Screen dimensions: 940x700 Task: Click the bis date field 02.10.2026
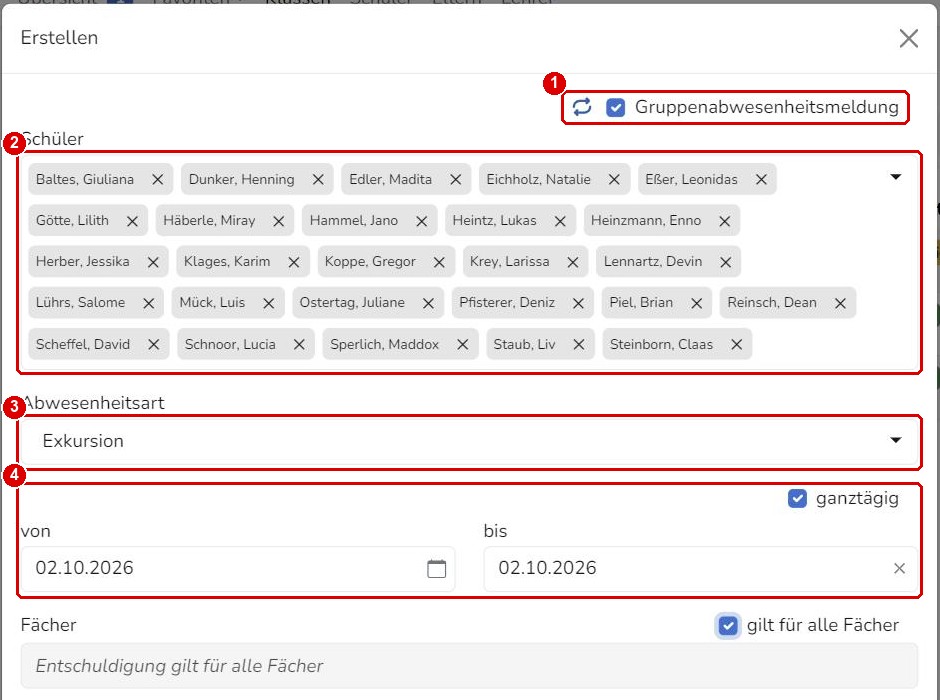700,568
